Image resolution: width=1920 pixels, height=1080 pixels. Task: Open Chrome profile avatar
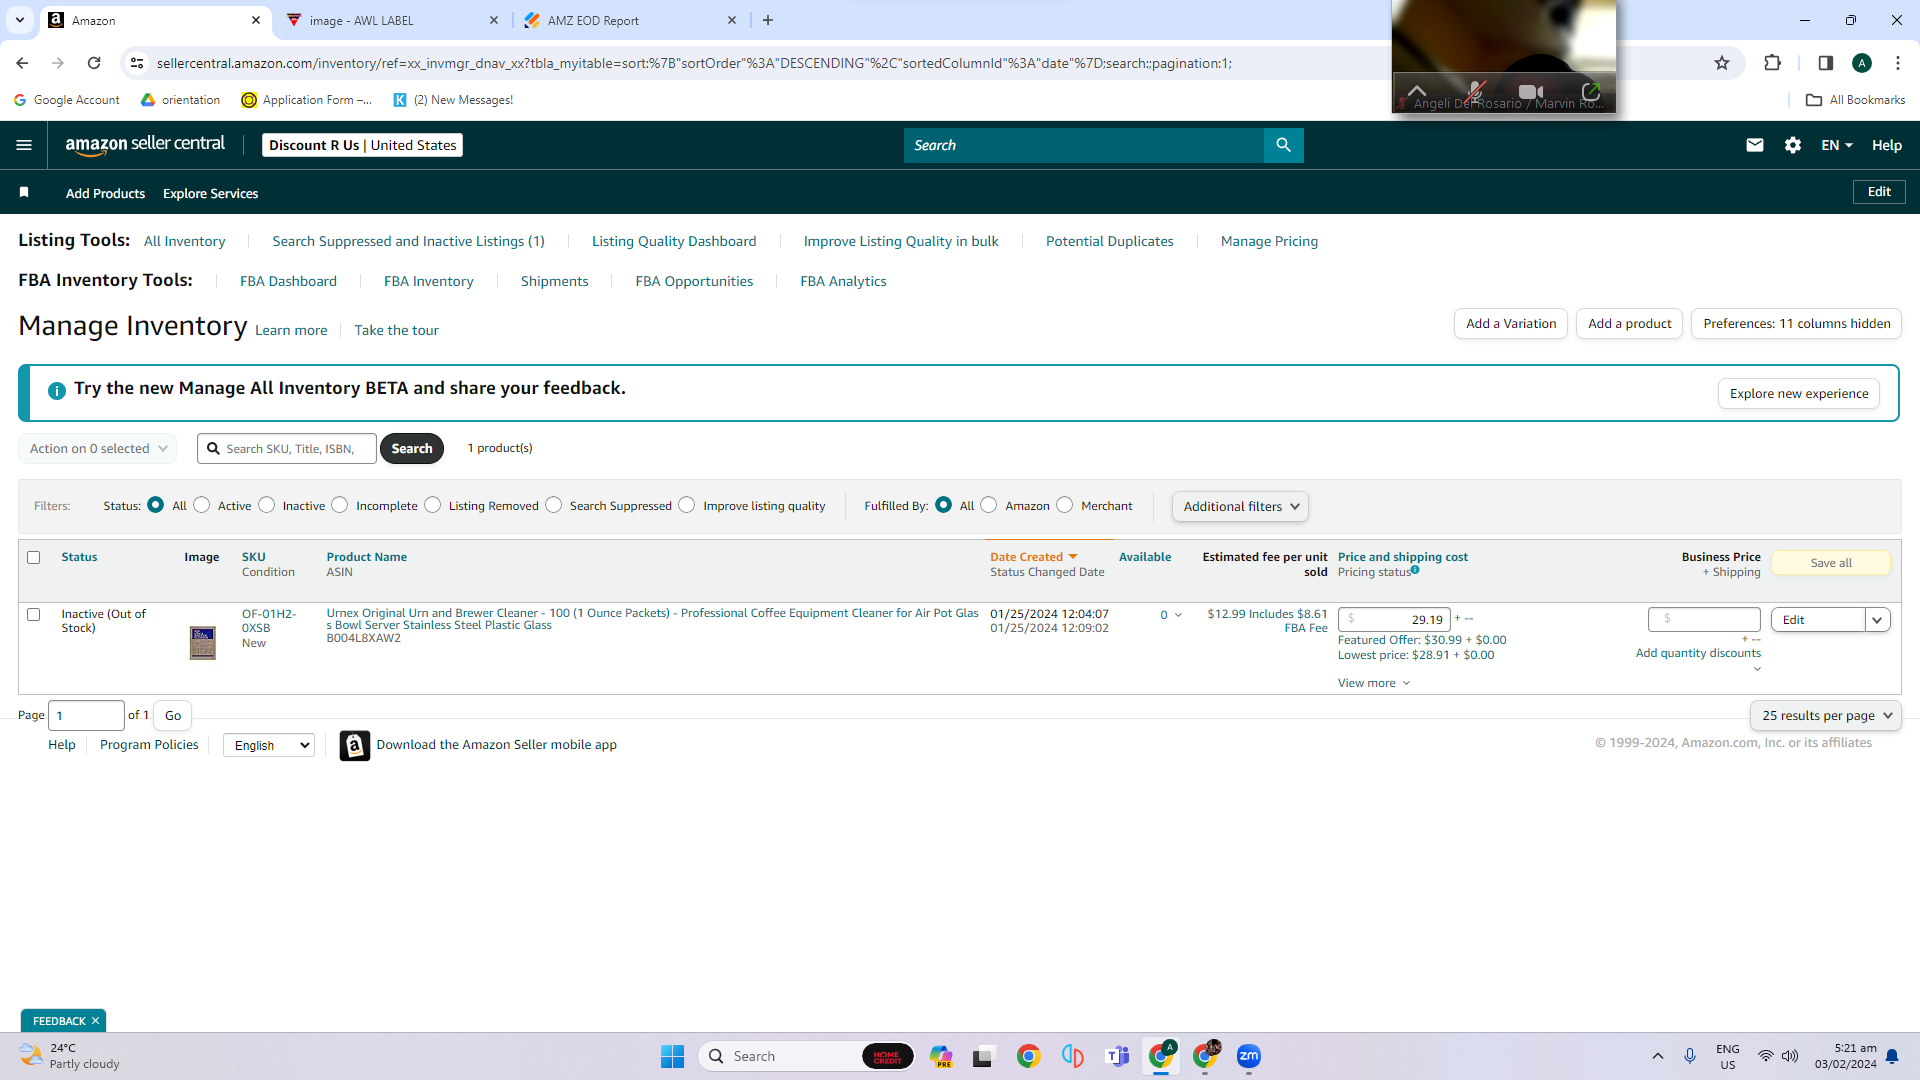pos(1862,63)
